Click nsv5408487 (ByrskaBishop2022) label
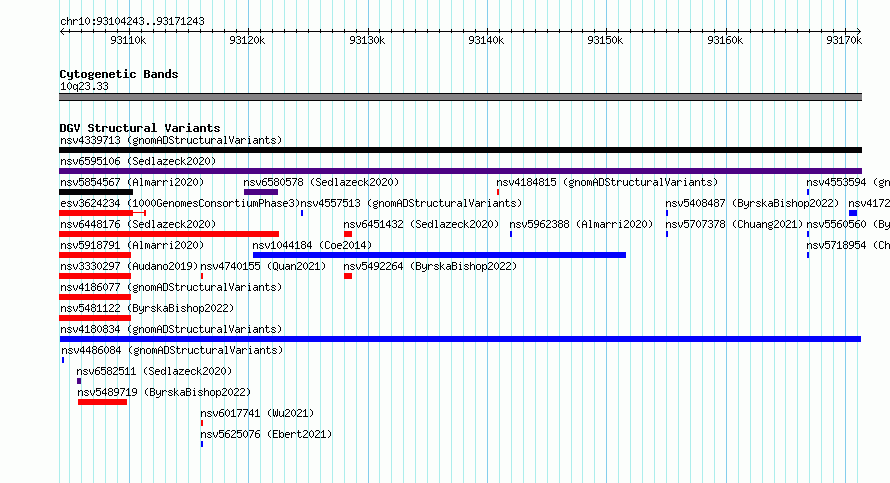 (x=752, y=203)
